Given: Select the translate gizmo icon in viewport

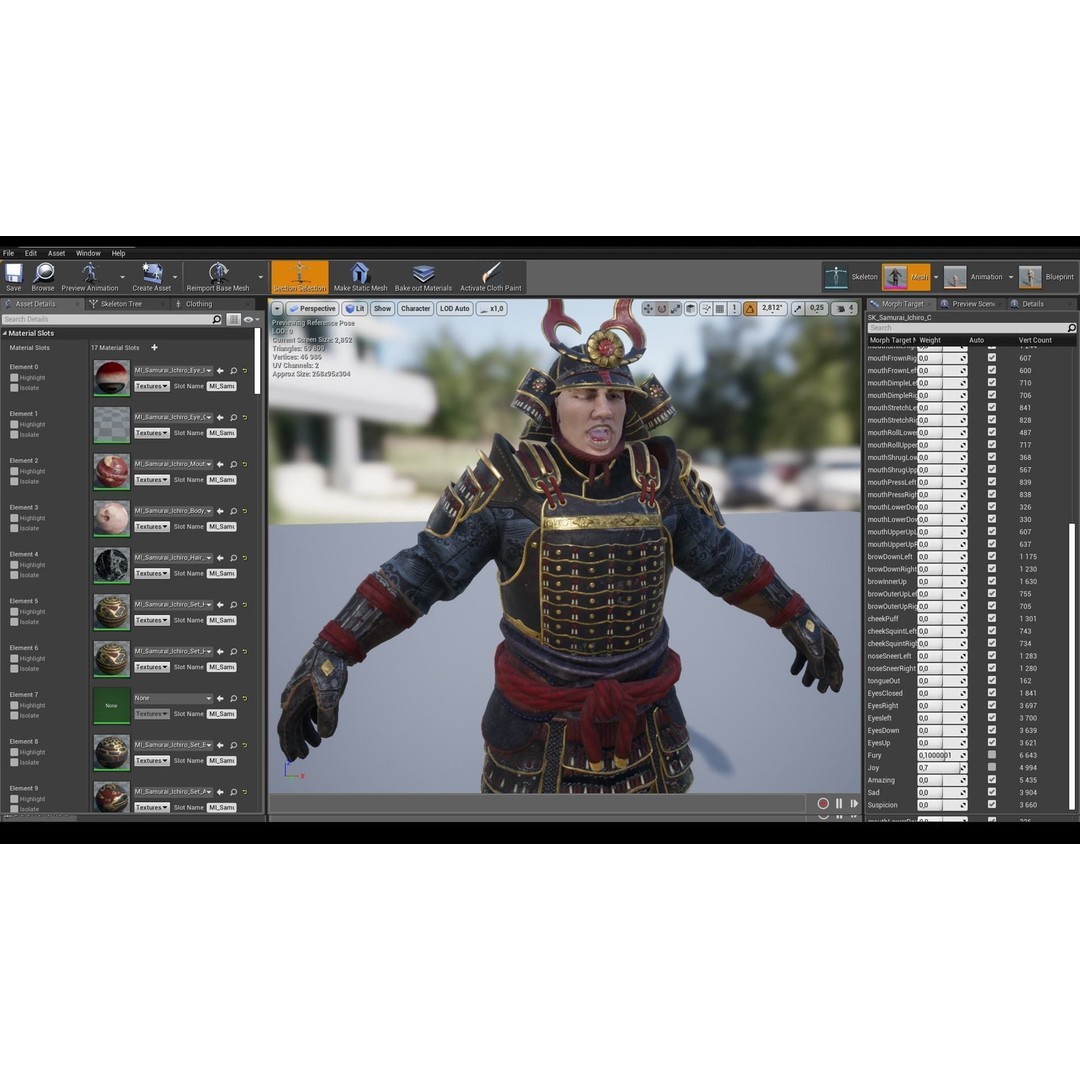Looking at the screenshot, I should point(648,309).
